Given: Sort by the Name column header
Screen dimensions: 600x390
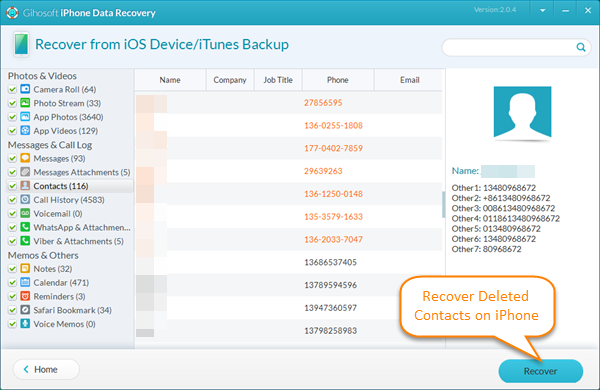Looking at the screenshot, I should click(x=170, y=80).
